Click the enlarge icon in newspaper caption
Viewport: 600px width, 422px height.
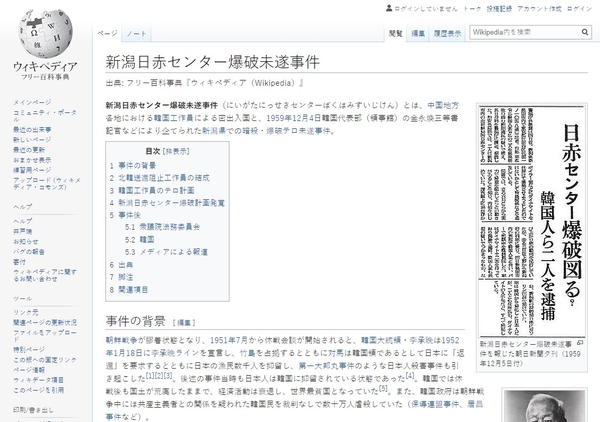pyautogui.click(x=580, y=343)
